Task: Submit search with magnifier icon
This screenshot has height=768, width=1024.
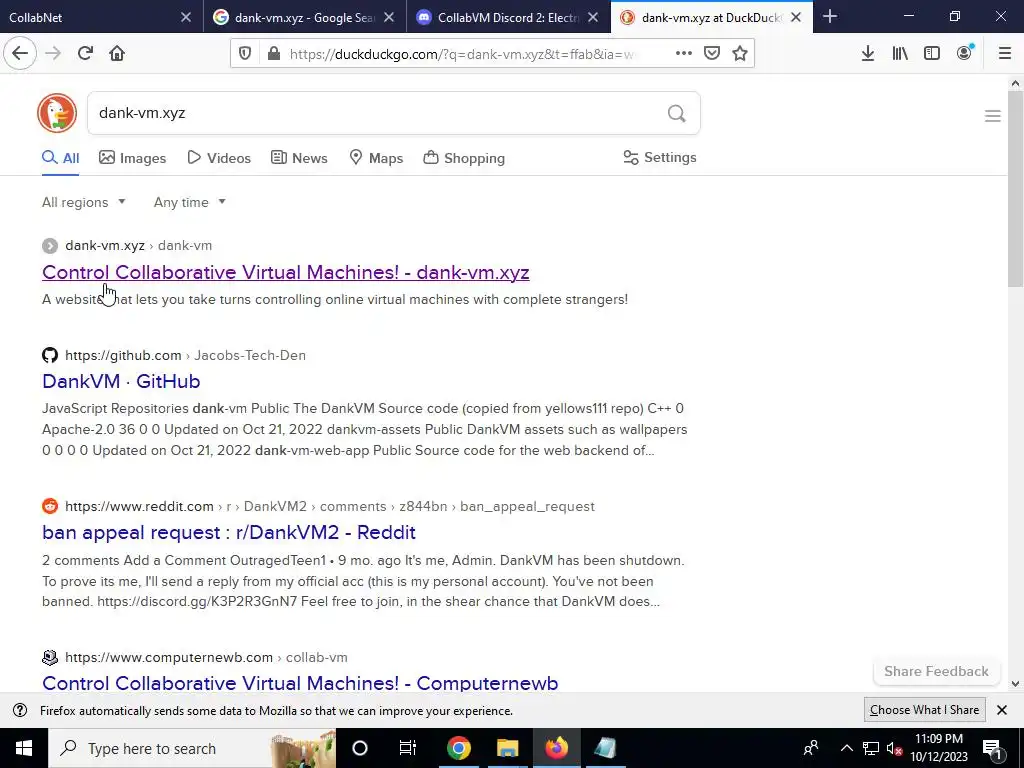Action: tap(677, 114)
